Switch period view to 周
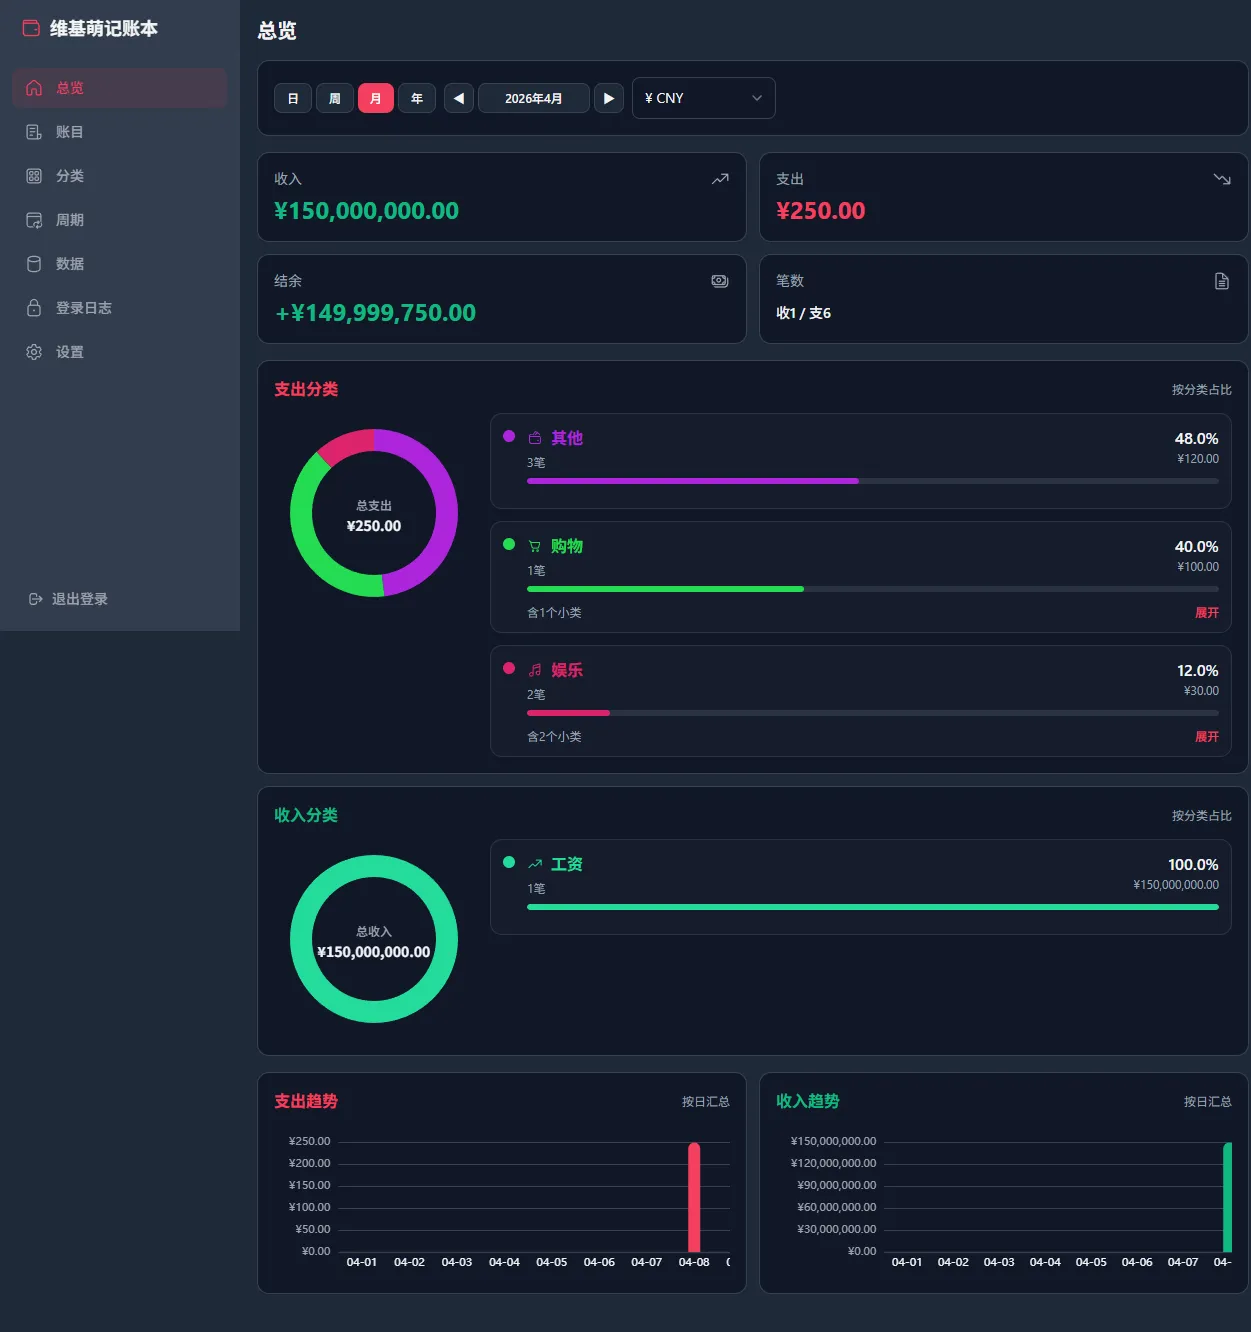This screenshot has width=1251, height=1332. [335, 98]
